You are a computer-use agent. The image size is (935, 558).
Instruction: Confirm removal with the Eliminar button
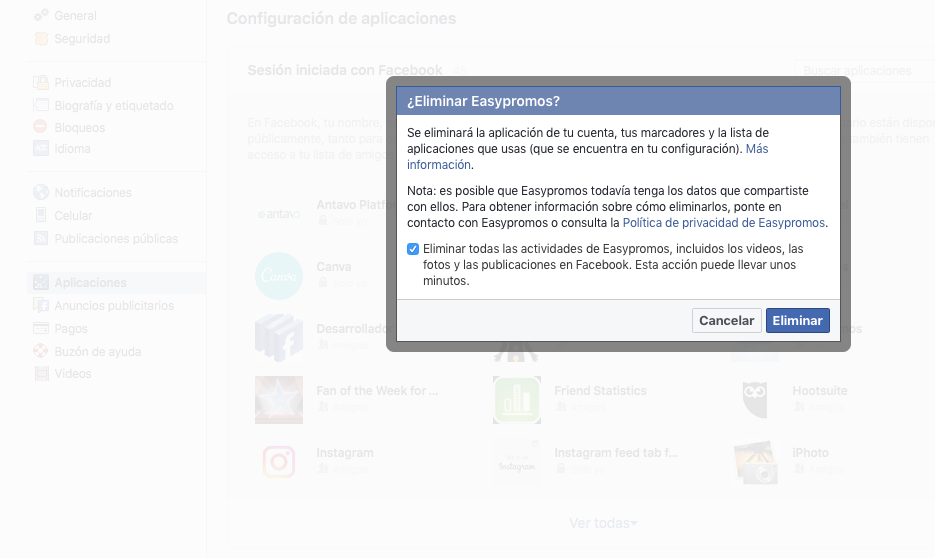pyautogui.click(x=797, y=320)
